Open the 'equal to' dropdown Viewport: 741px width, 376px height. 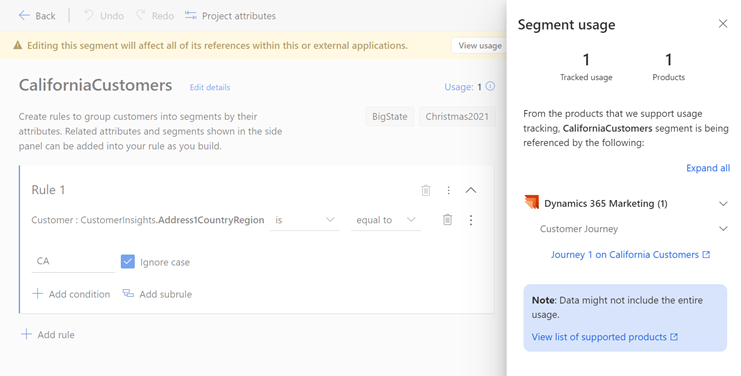point(386,220)
